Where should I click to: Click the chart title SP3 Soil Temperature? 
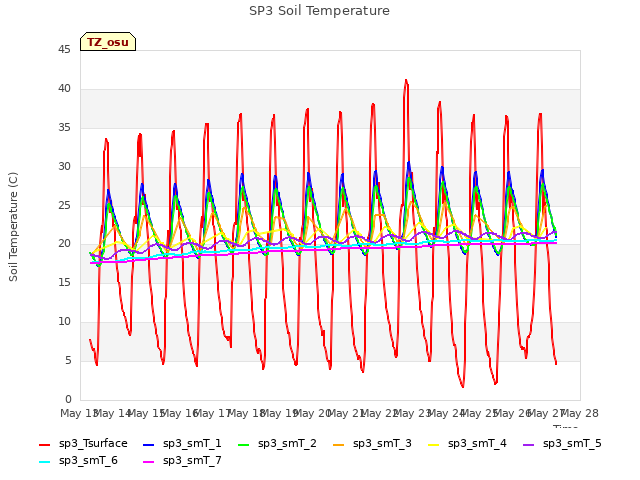pos(319,11)
